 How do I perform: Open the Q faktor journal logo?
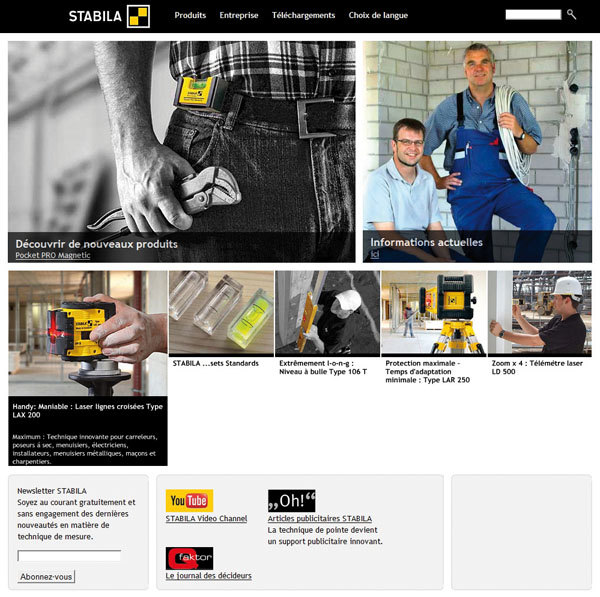[189, 558]
